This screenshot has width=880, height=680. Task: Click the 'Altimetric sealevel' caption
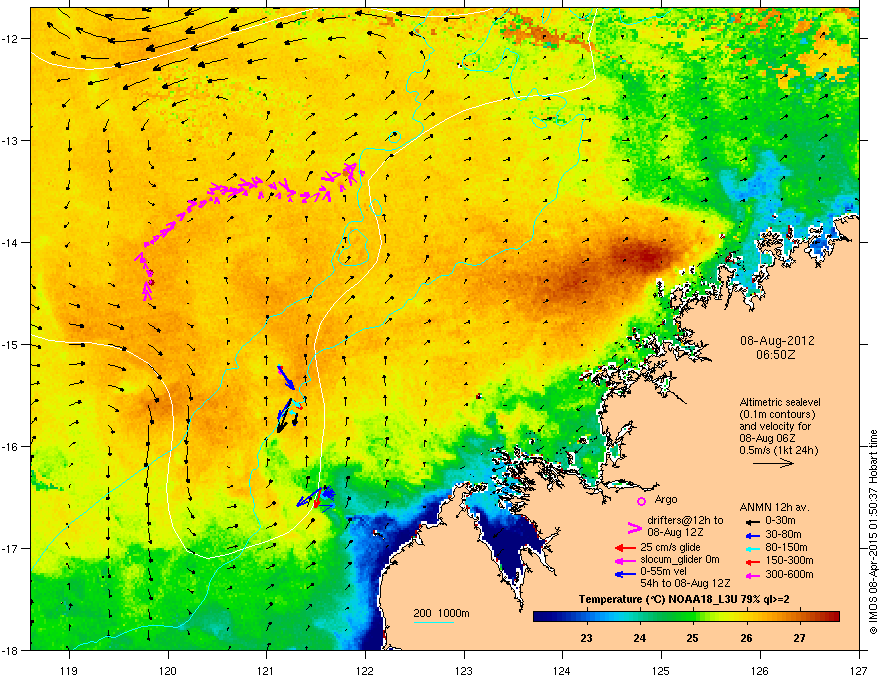(780, 402)
